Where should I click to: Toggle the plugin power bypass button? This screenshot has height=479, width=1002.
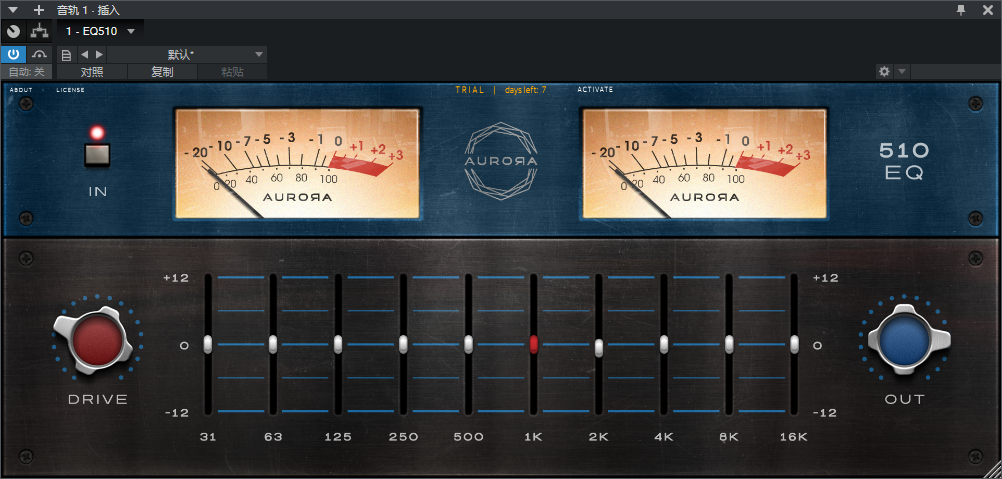(x=13, y=54)
